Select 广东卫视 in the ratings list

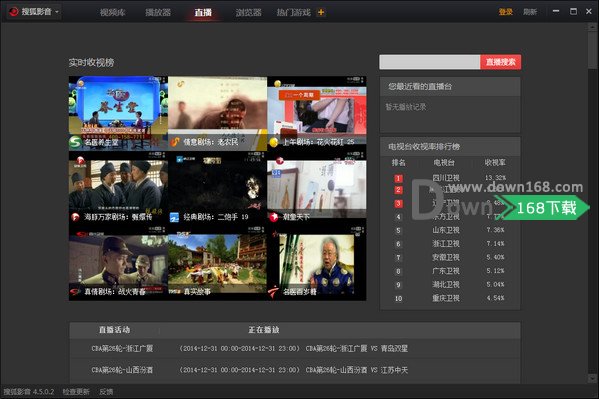click(446, 271)
